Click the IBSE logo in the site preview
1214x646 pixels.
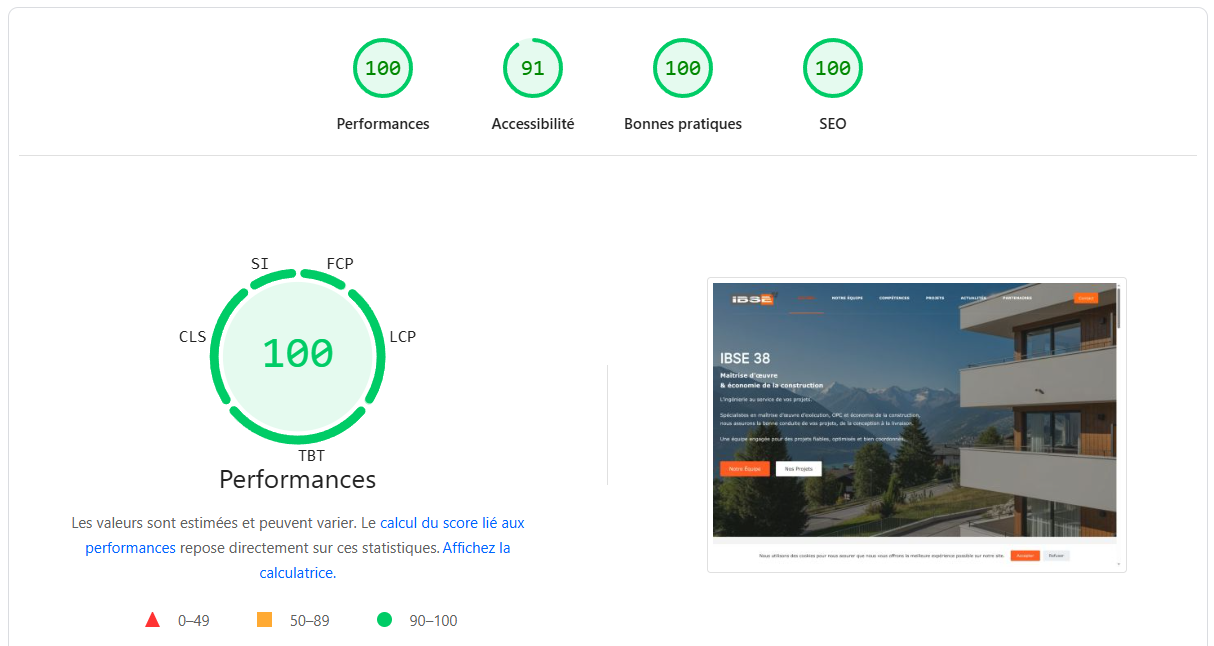coord(753,298)
